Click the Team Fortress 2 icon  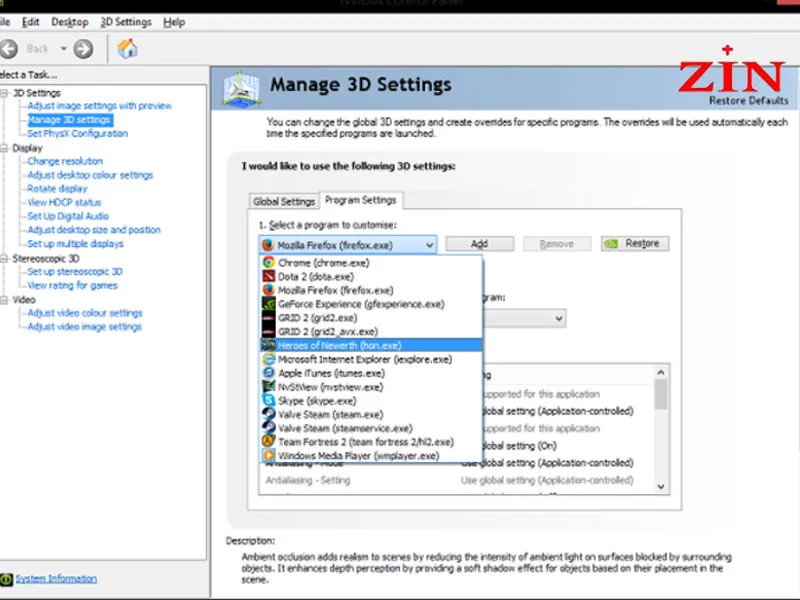pyautogui.click(x=268, y=441)
